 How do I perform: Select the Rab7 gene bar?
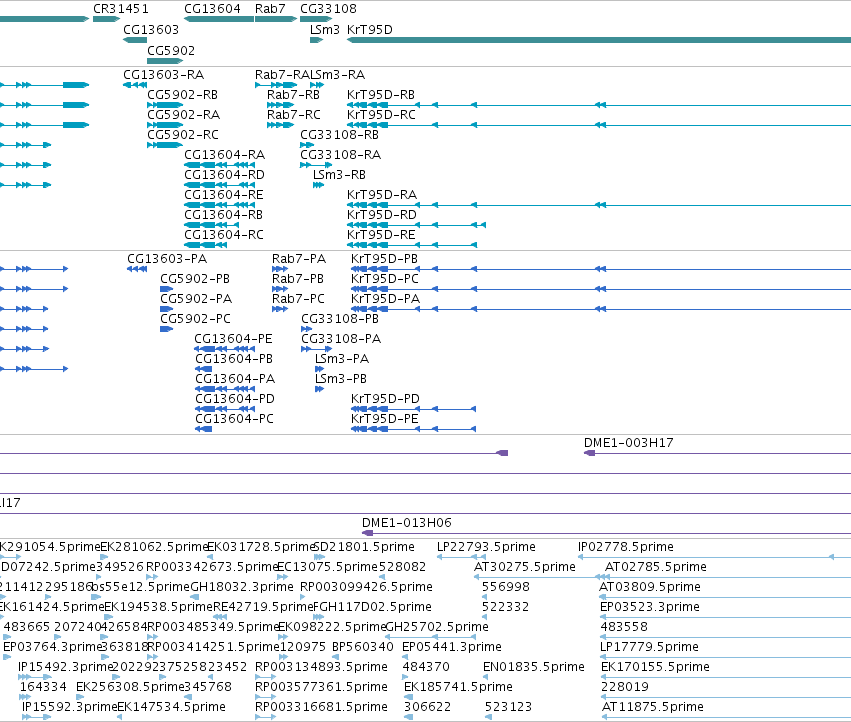click(276, 19)
